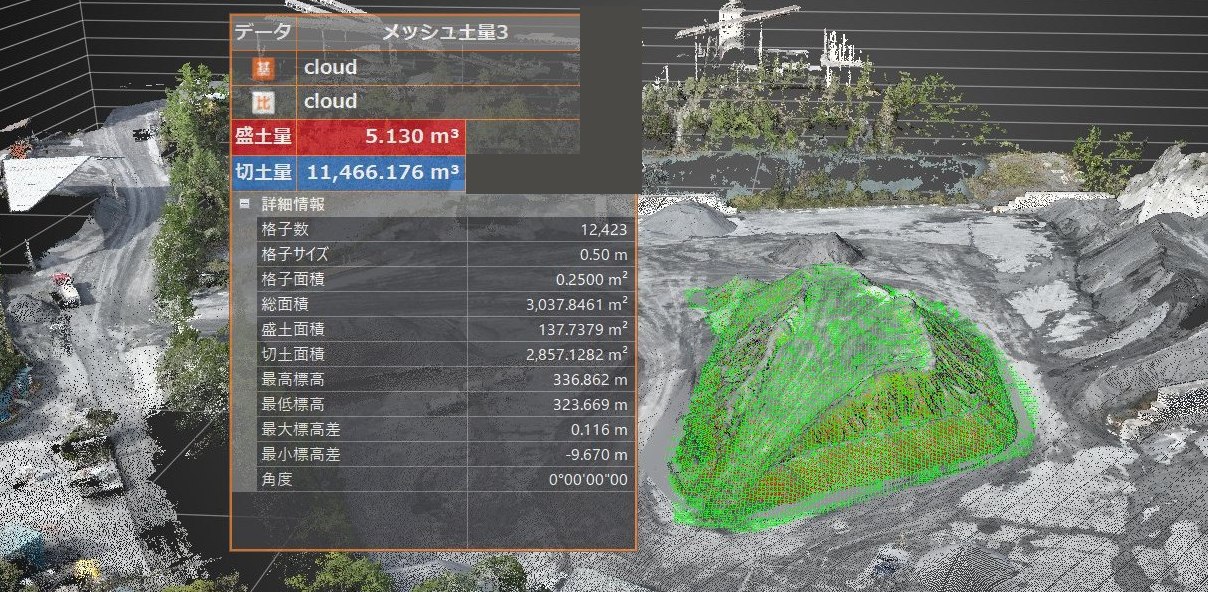Click the blue 切土量 label

tap(264, 172)
